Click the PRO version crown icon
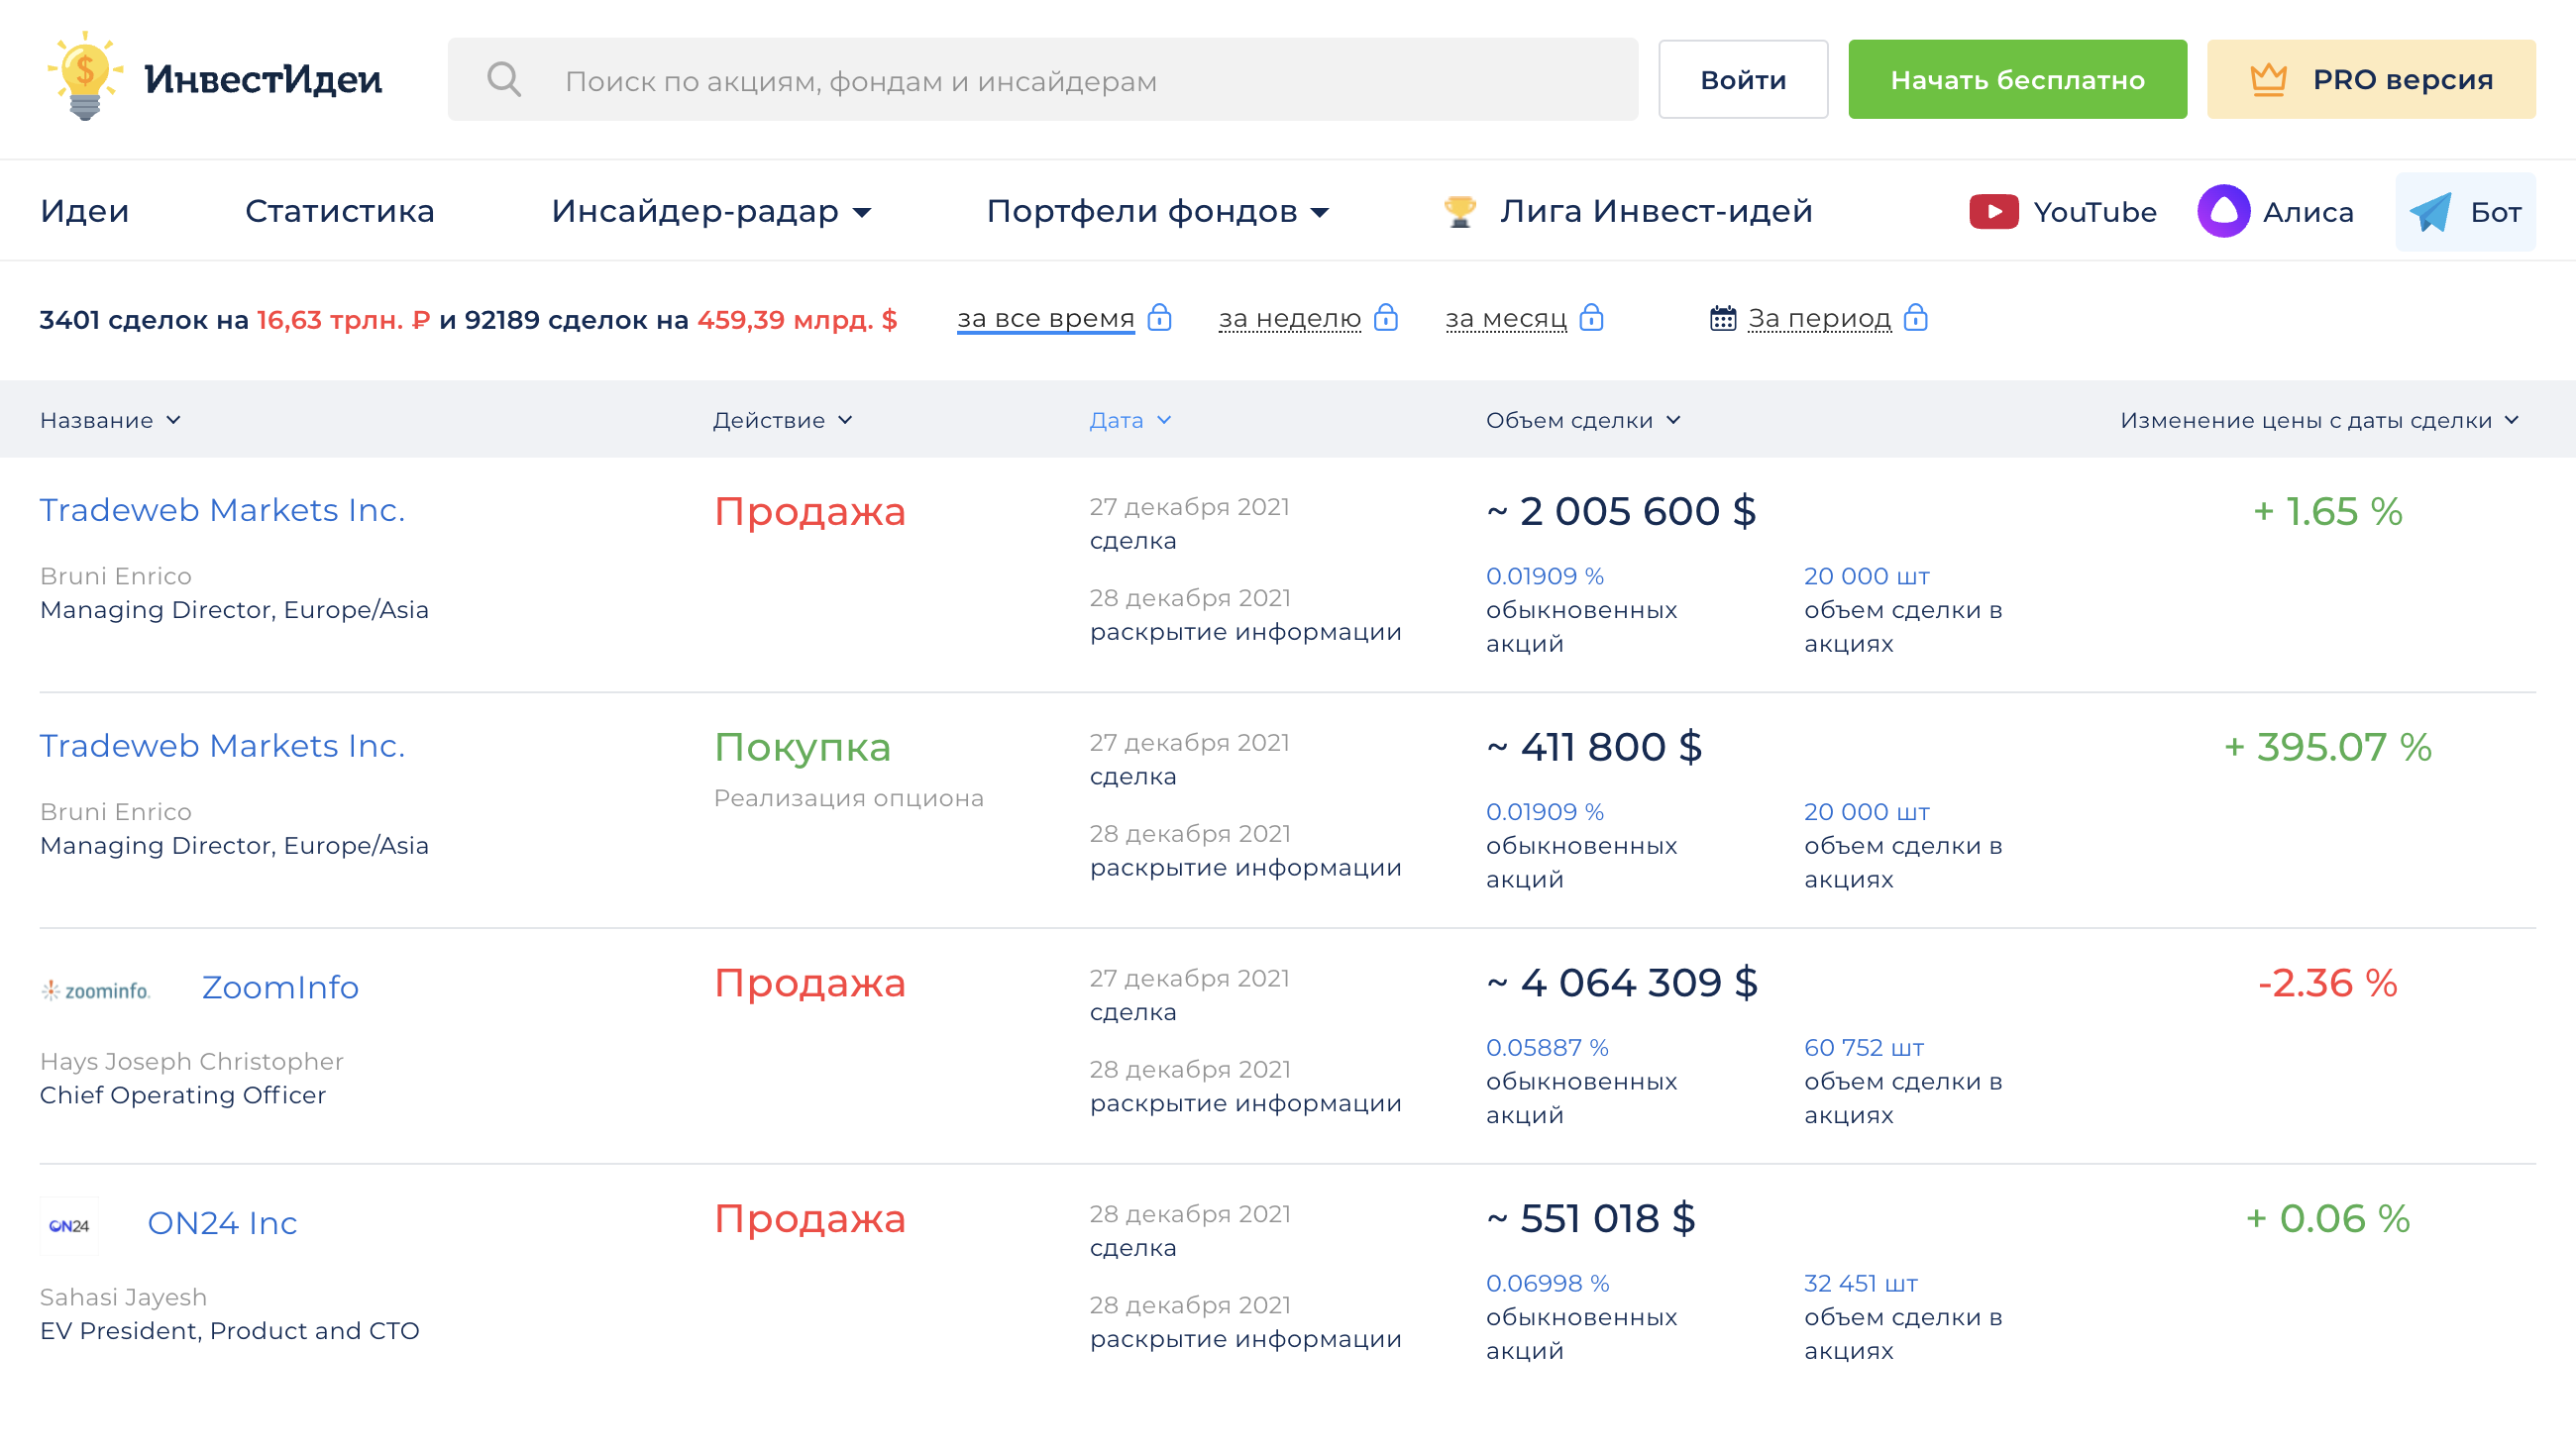The image size is (2576, 1454). (x=2268, y=79)
